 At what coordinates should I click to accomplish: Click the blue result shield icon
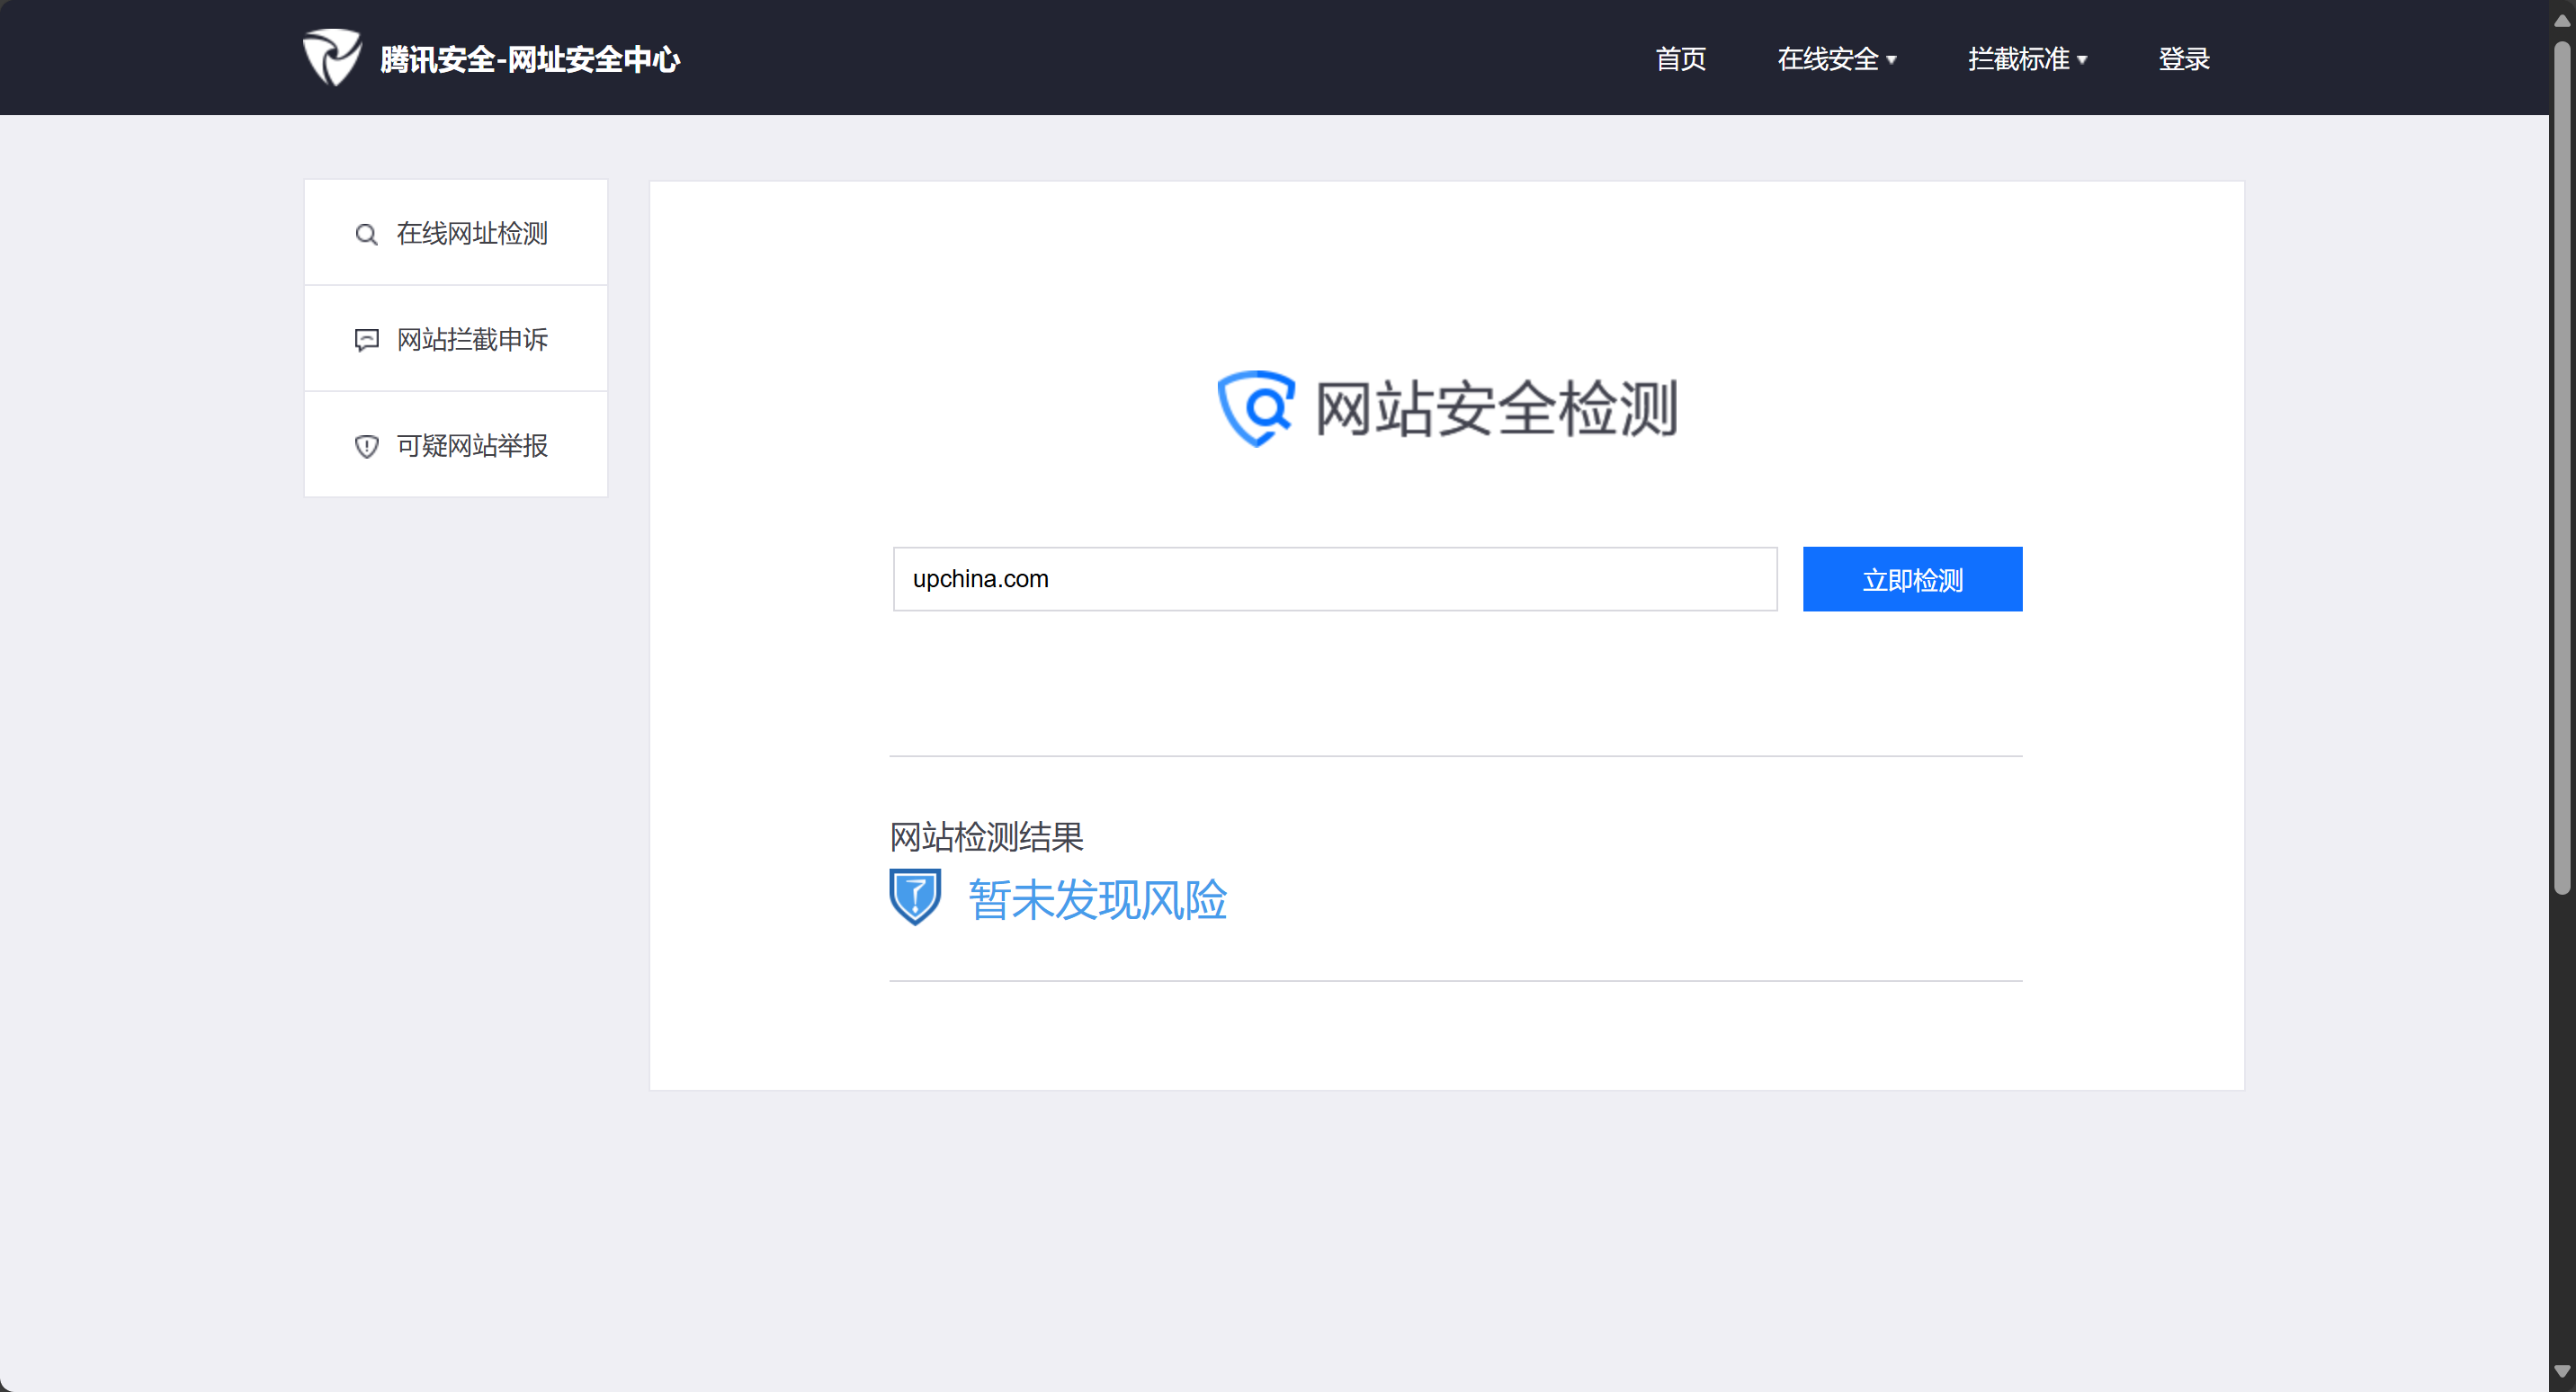914,896
